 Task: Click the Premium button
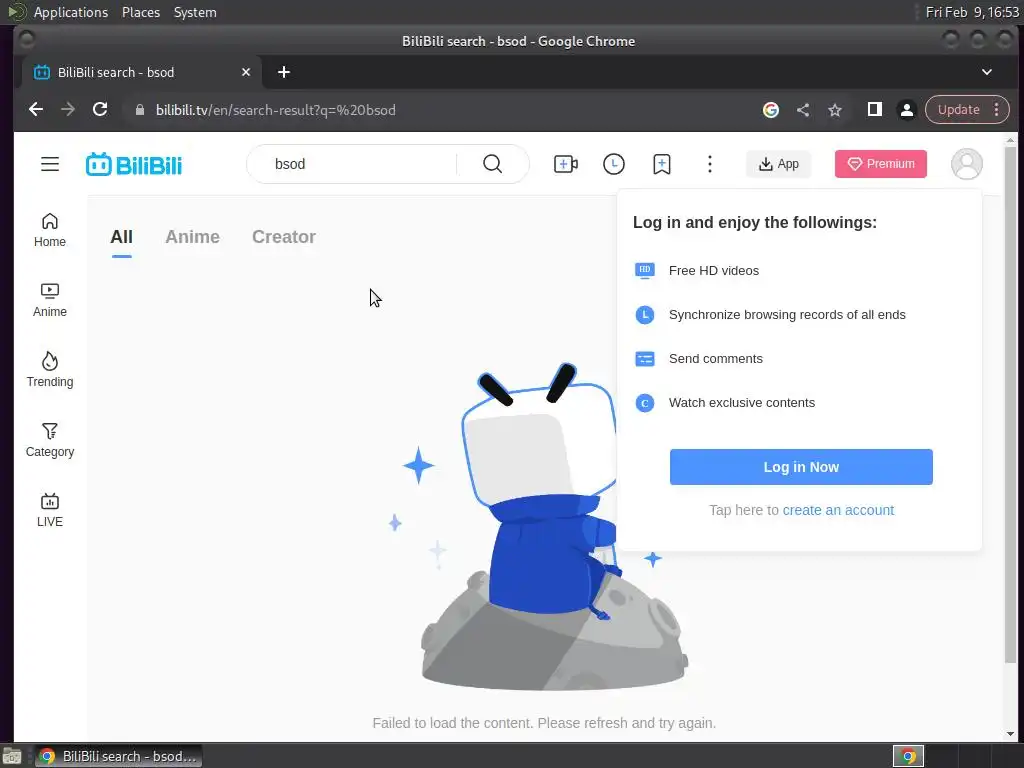pyautogui.click(x=880, y=164)
